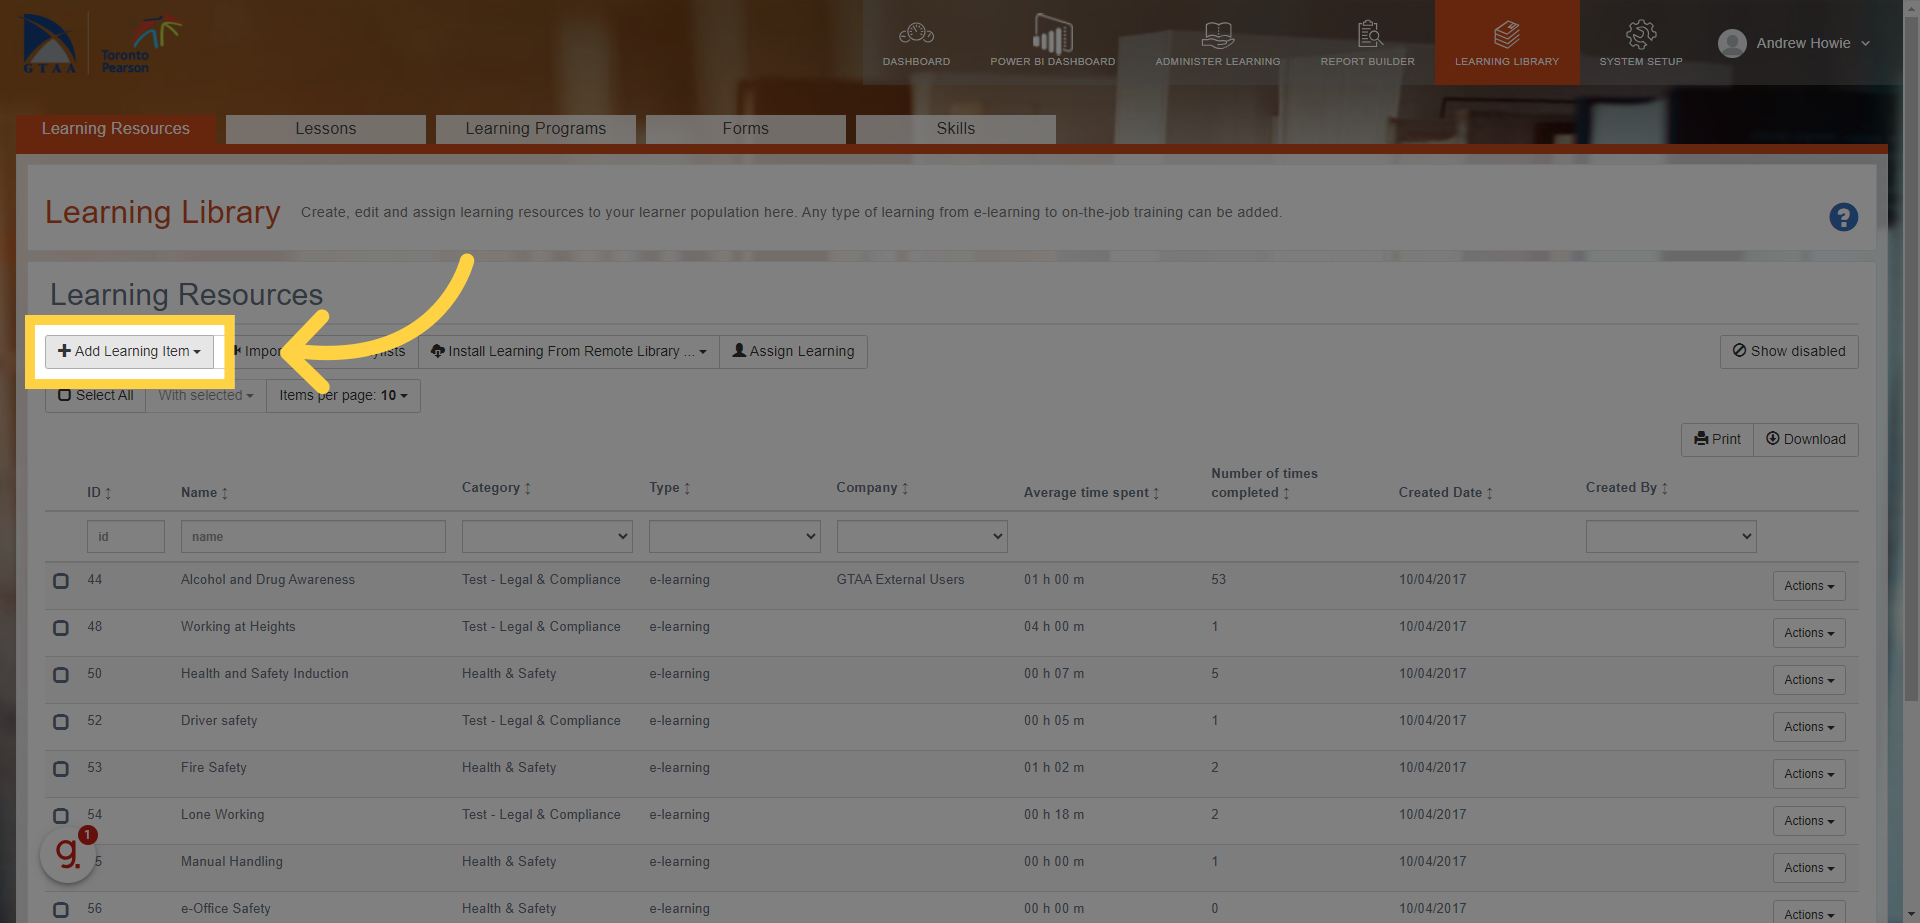Open Actions menu for Manual Handling
This screenshot has height=923, width=1920.
(1809, 868)
